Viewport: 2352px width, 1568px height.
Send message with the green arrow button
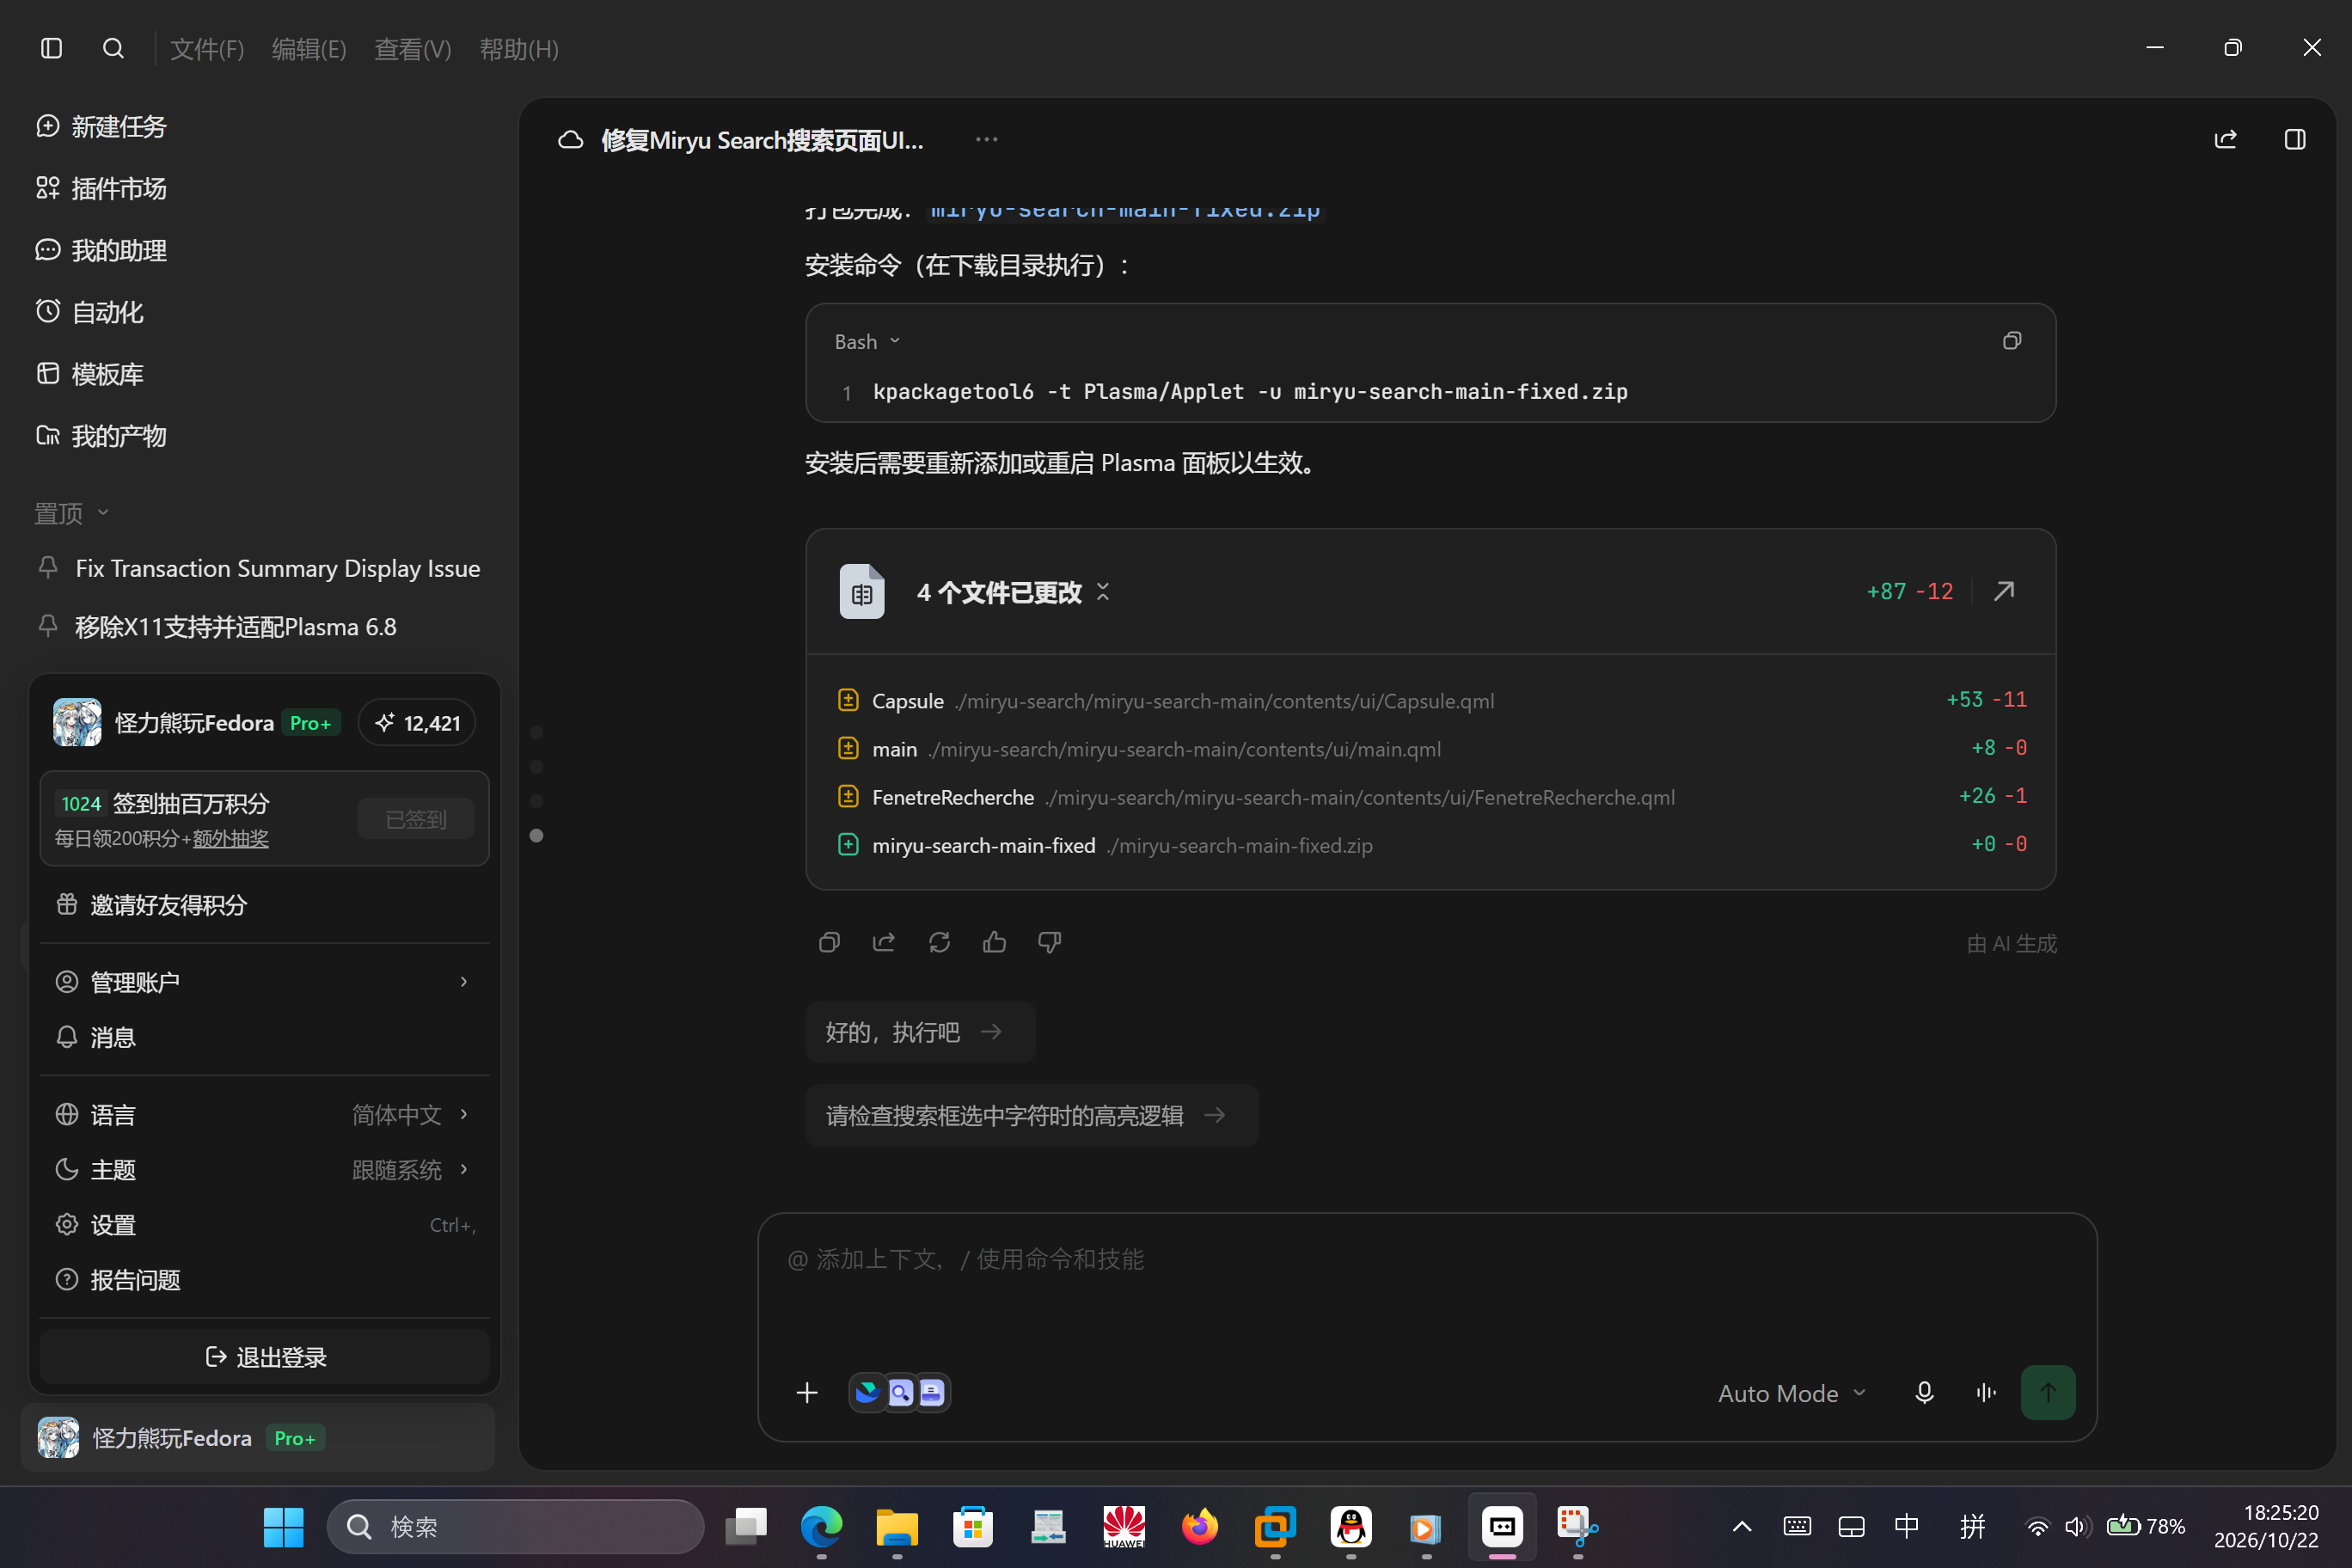coord(2047,1392)
